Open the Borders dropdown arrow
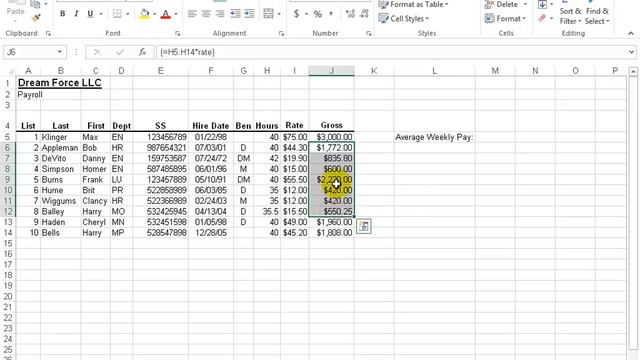Image resolution: width=640 pixels, height=360 pixels. pyautogui.click(x=128, y=14)
